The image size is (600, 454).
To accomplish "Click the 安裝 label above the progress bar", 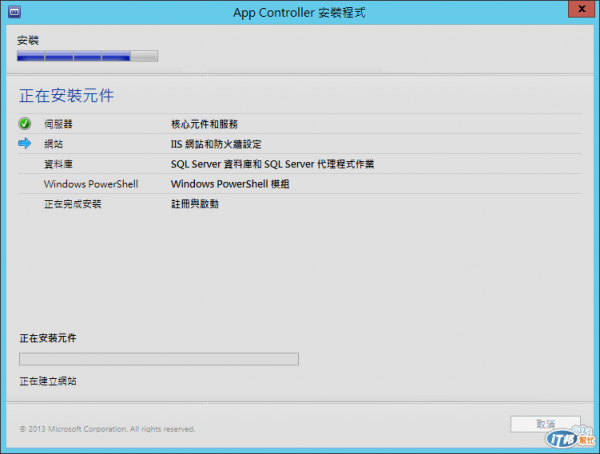I will point(28,40).
